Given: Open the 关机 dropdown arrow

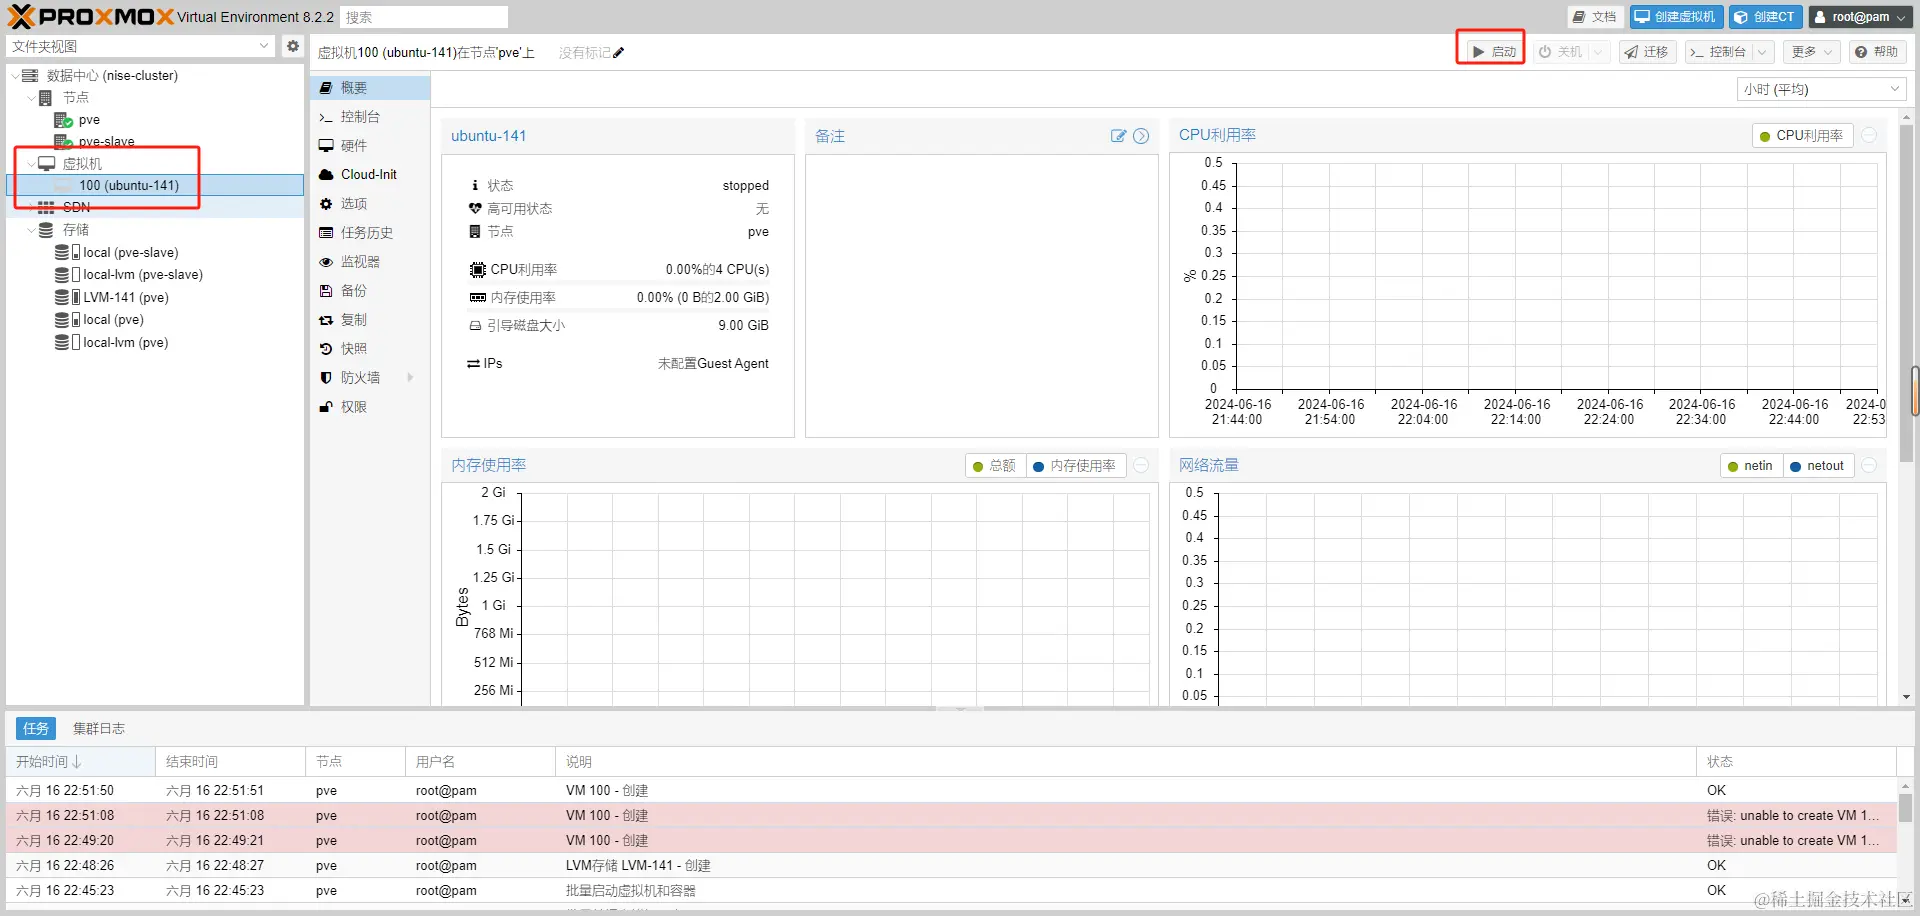Looking at the screenshot, I should [x=1598, y=52].
